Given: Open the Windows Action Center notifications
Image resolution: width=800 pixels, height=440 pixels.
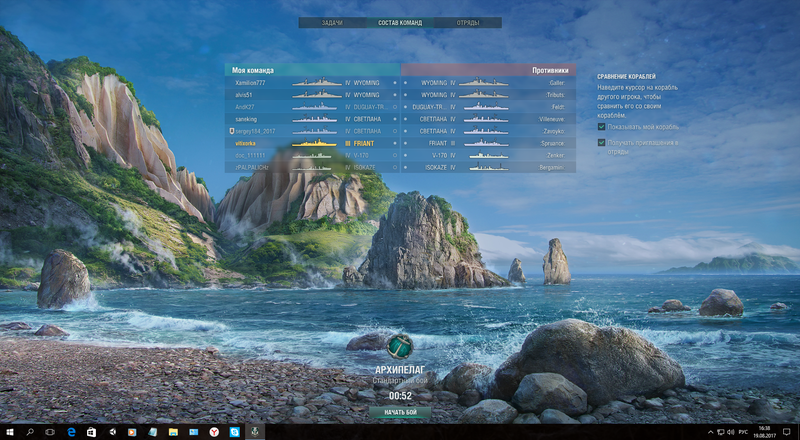Looking at the screenshot, I should [x=786, y=432].
